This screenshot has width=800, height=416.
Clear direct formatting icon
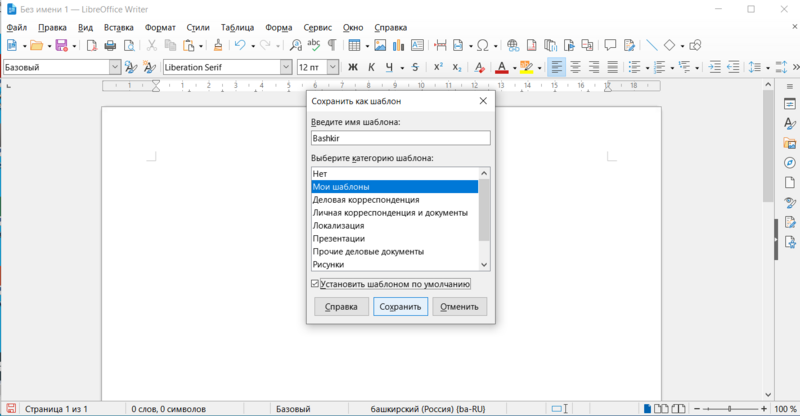(479, 67)
